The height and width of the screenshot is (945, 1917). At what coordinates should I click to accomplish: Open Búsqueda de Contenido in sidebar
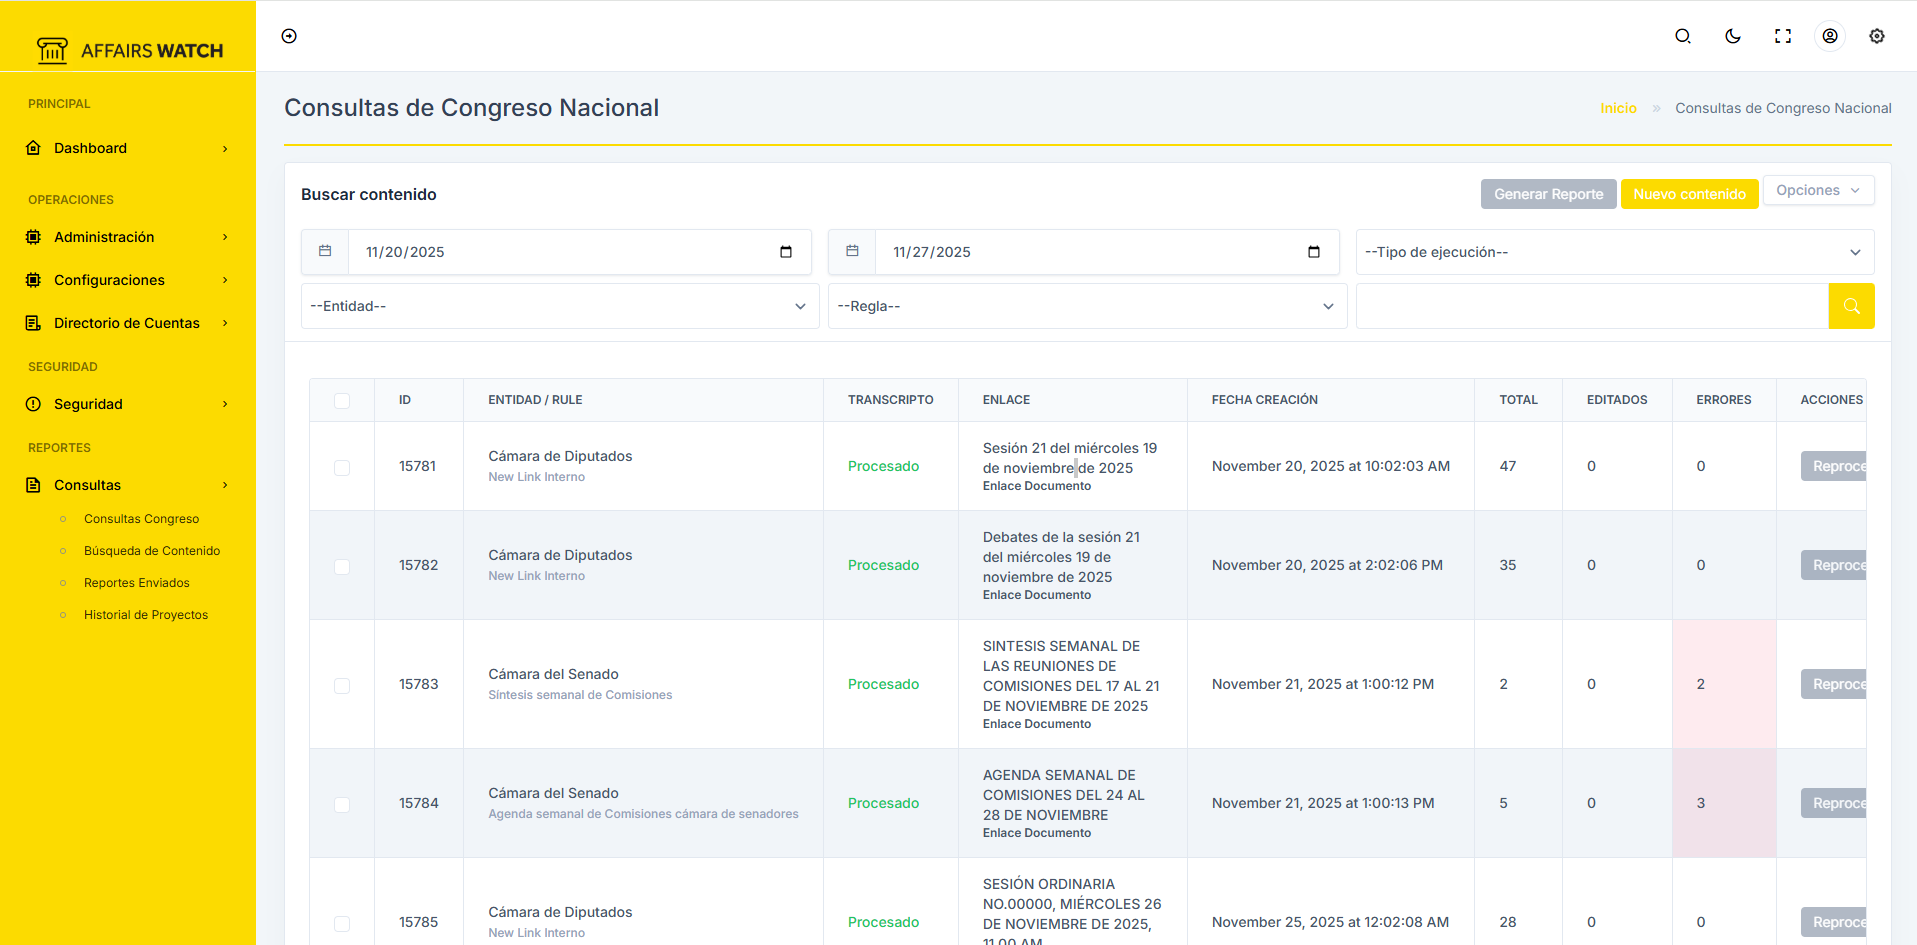click(x=152, y=551)
